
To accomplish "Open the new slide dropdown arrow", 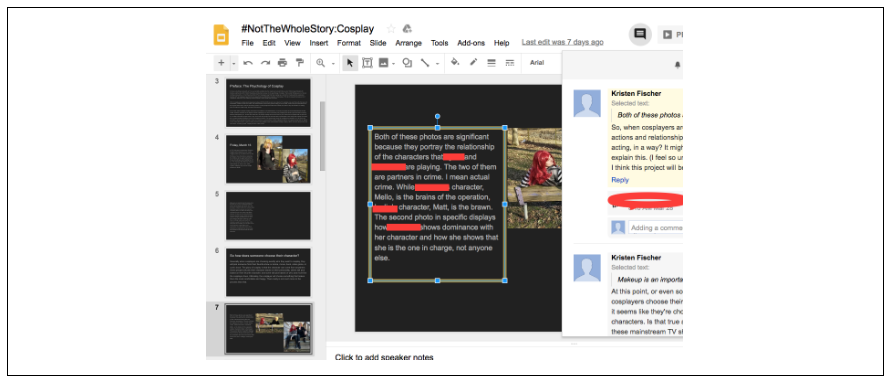I will pyautogui.click(x=234, y=63).
